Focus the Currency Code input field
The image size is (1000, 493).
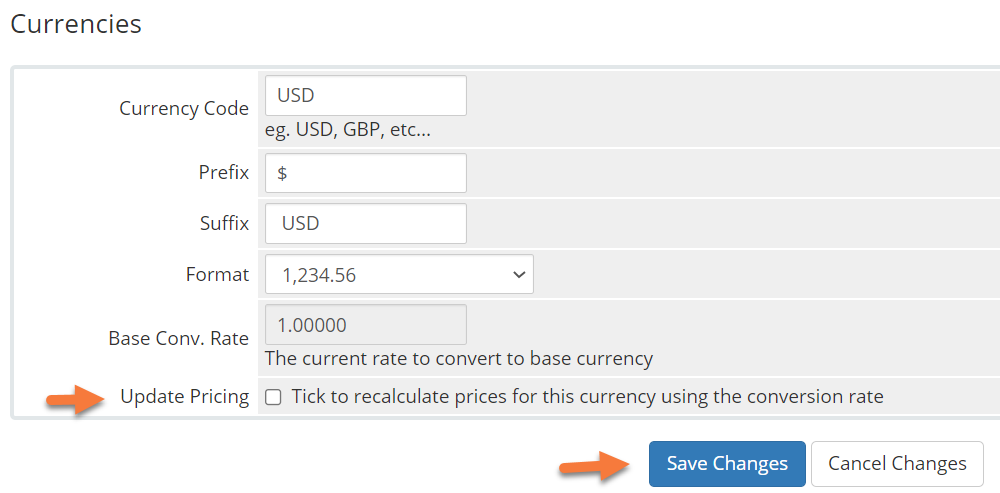(x=365, y=96)
